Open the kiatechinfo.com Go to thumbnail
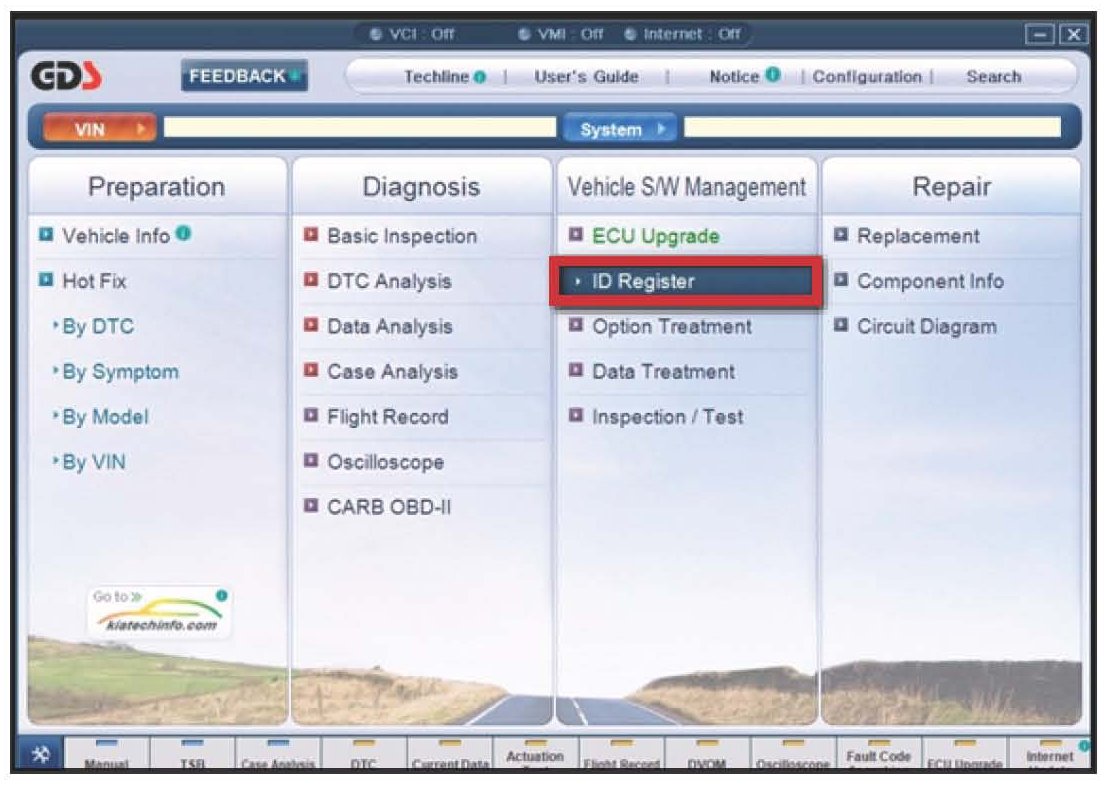The width and height of the screenshot is (1113, 789). click(159, 612)
